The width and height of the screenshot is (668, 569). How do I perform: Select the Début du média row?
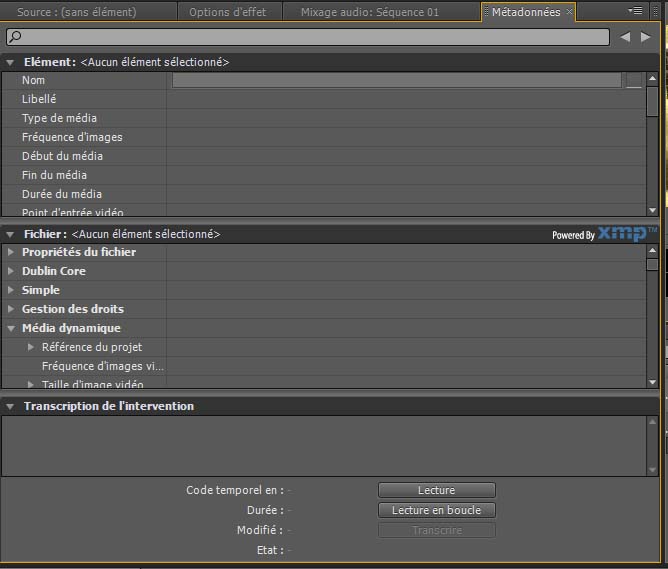[324, 156]
